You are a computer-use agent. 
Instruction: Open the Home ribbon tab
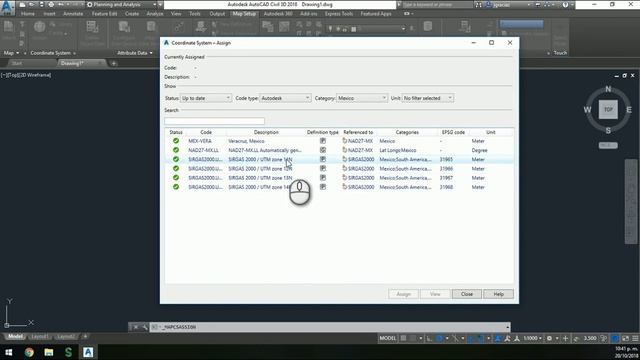tap(28, 13)
